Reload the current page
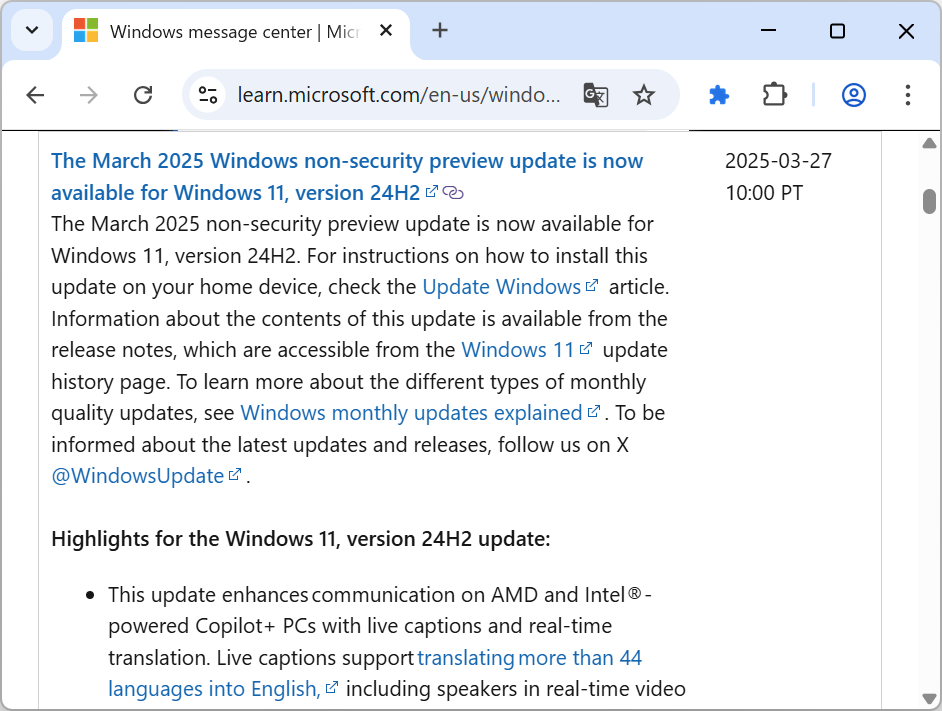This screenshot has height=711, width=942. 143,95
